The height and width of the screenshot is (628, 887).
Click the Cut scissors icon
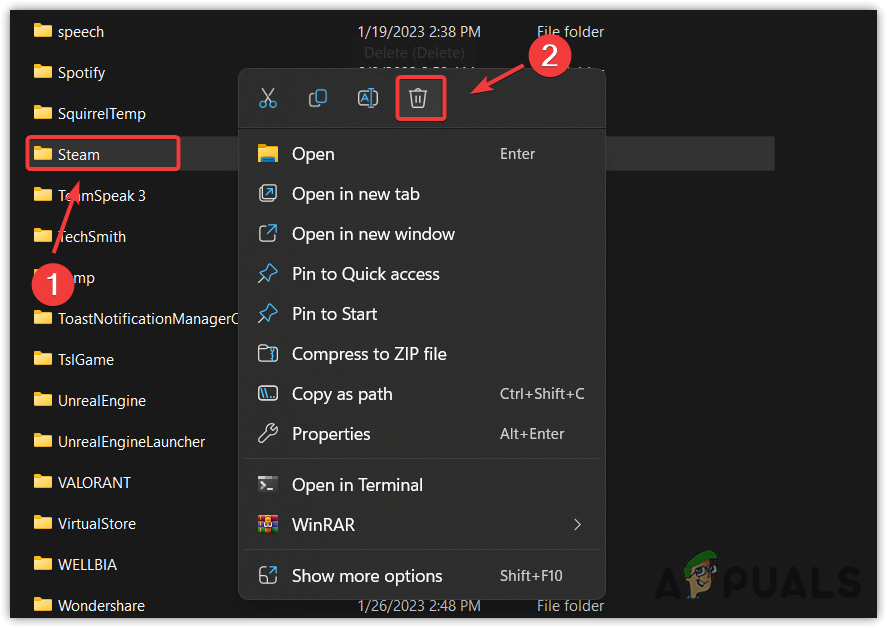tap(268, 98)
